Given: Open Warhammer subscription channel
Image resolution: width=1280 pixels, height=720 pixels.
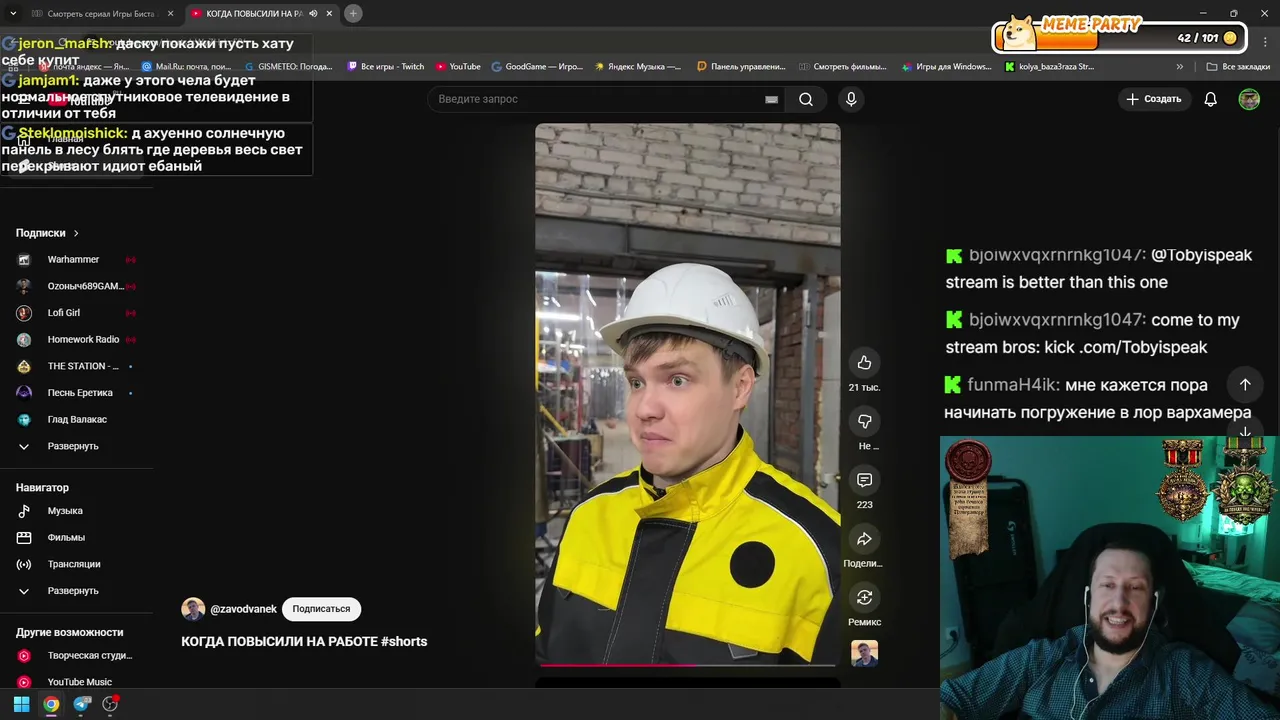Looking at the screenshot, I should click(x=75, y=260).
